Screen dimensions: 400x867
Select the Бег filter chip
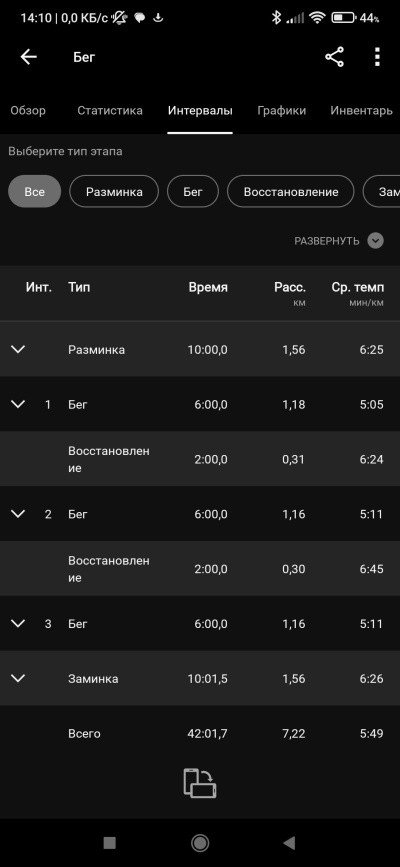click(x=193, y=192)
